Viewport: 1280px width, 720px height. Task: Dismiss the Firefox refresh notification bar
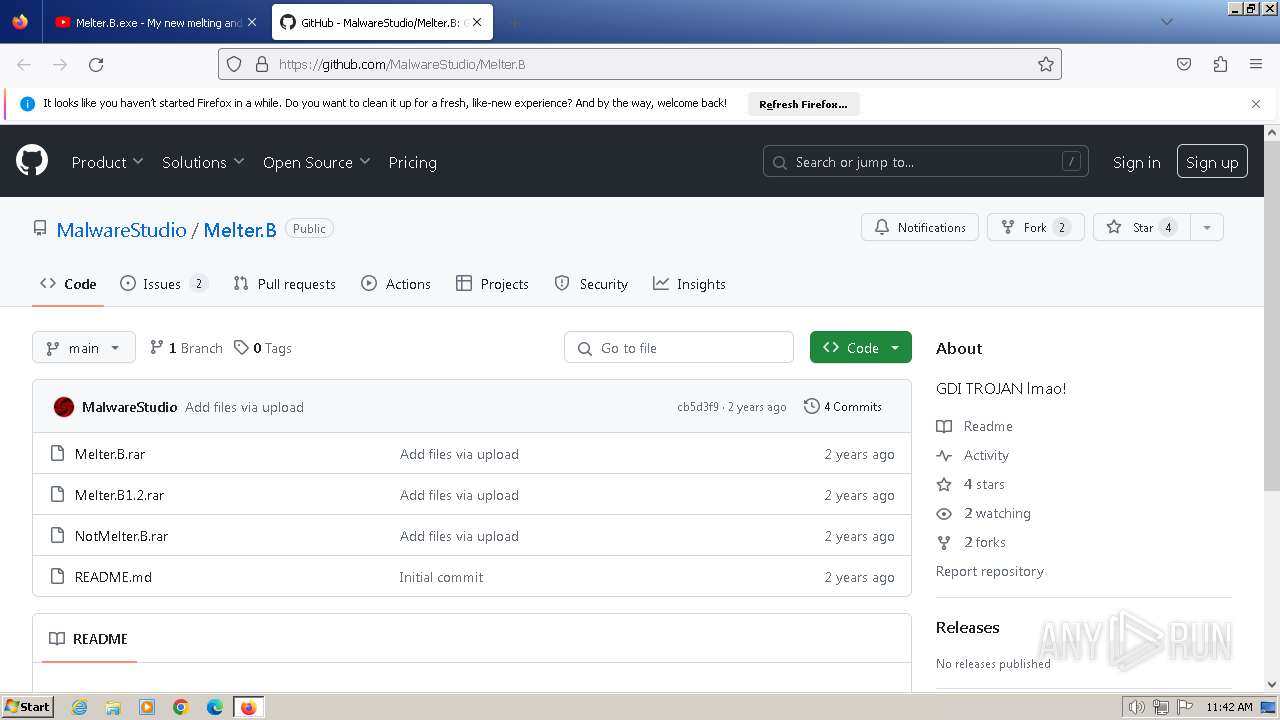click(x=1256, y=104)
